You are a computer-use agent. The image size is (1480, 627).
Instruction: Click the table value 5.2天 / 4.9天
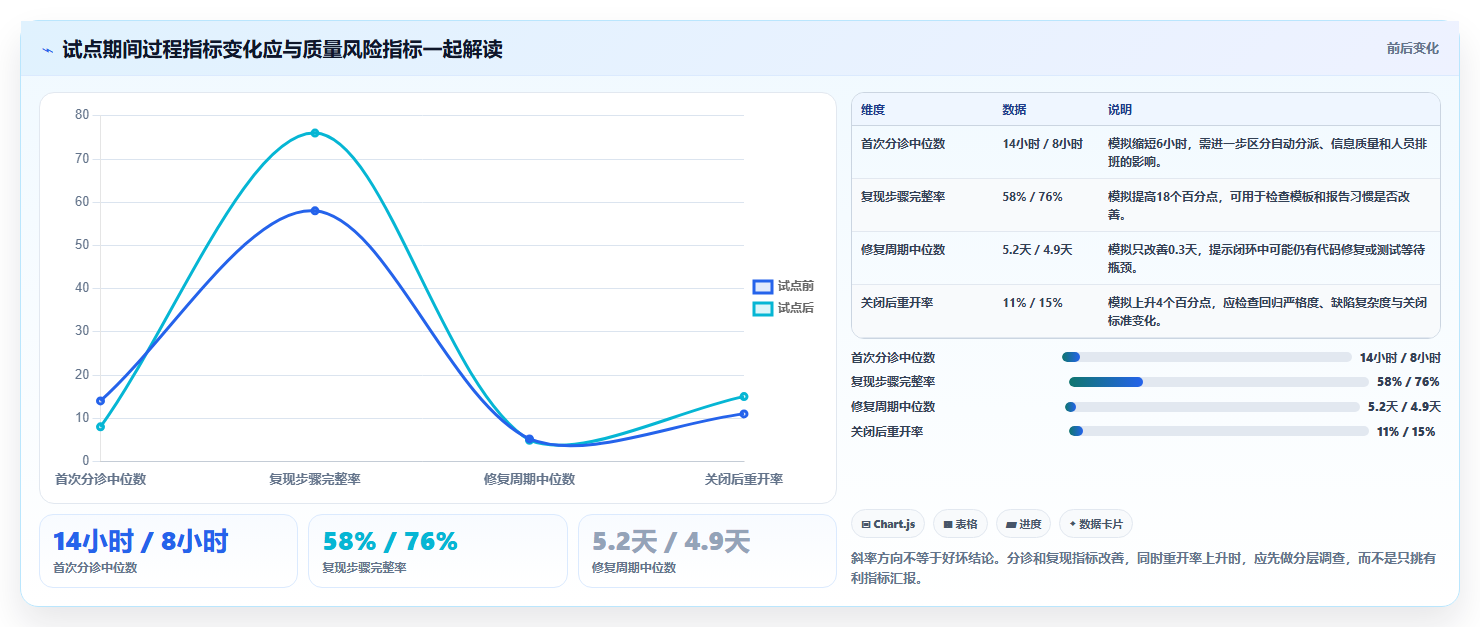tap(1037, 250)
